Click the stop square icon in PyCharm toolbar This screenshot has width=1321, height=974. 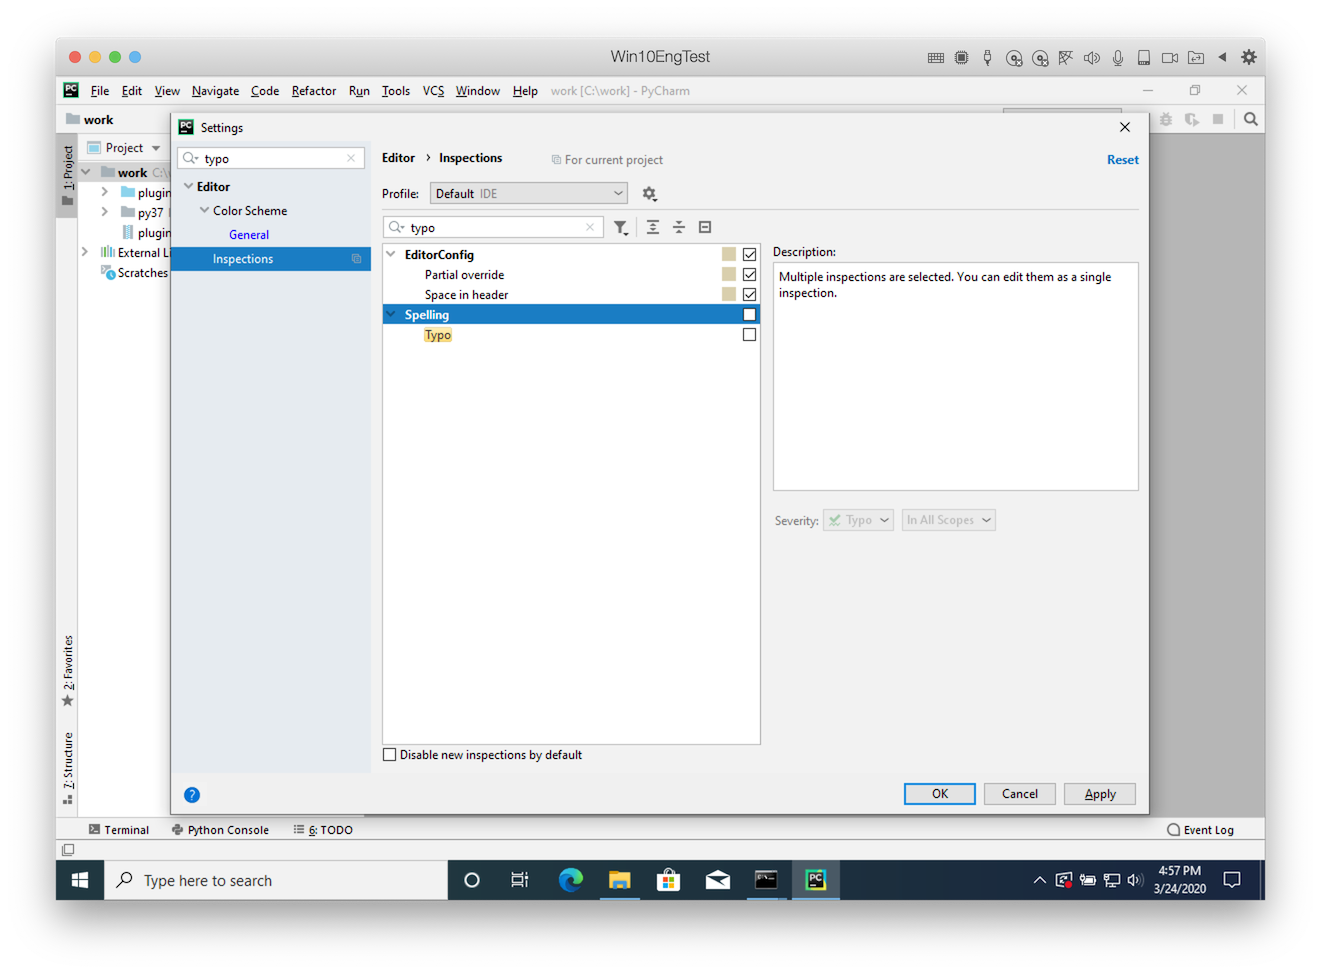point(1218,119)
